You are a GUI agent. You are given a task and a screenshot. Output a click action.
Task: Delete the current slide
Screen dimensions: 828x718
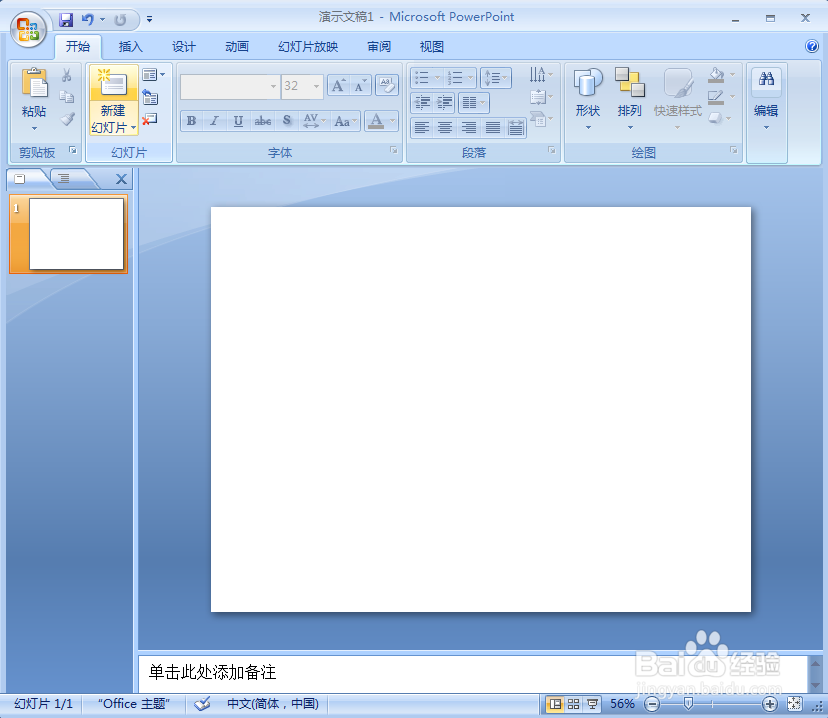coord(150,119)
